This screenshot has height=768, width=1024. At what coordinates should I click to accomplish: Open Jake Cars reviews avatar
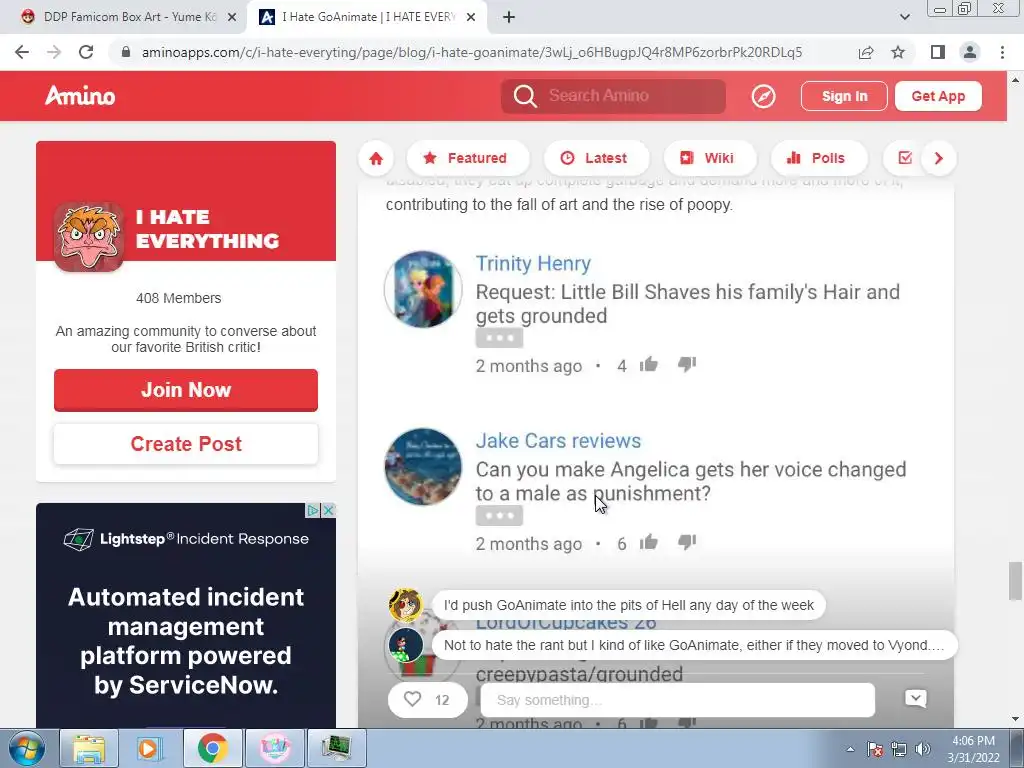point(423,467)
